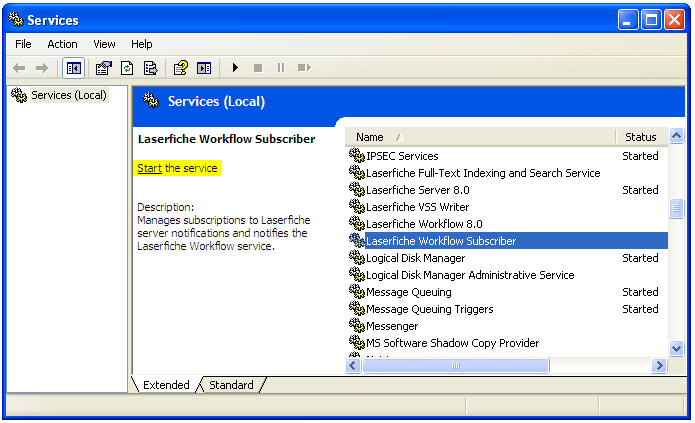Click the gear icon beside Logical Disk Manager Administrative Service
The width and height of the screenshot is (695, 423).
(x=356, y=274)
